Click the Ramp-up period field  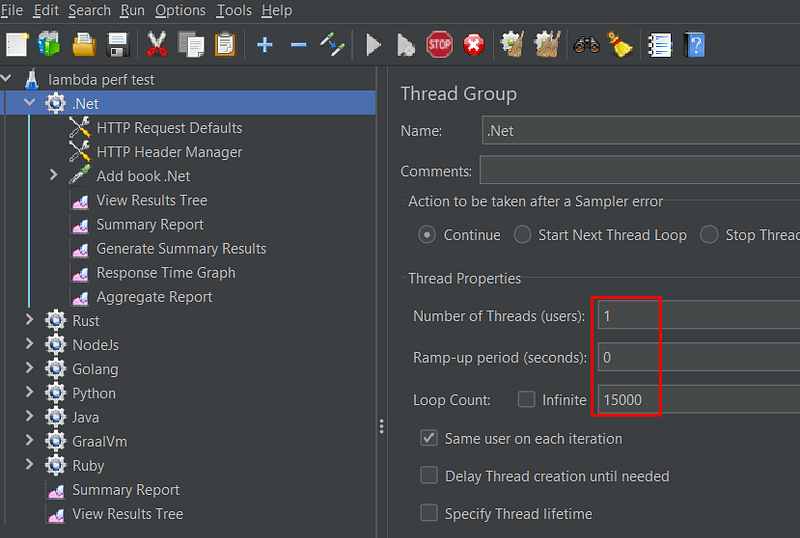pos(698,357)
